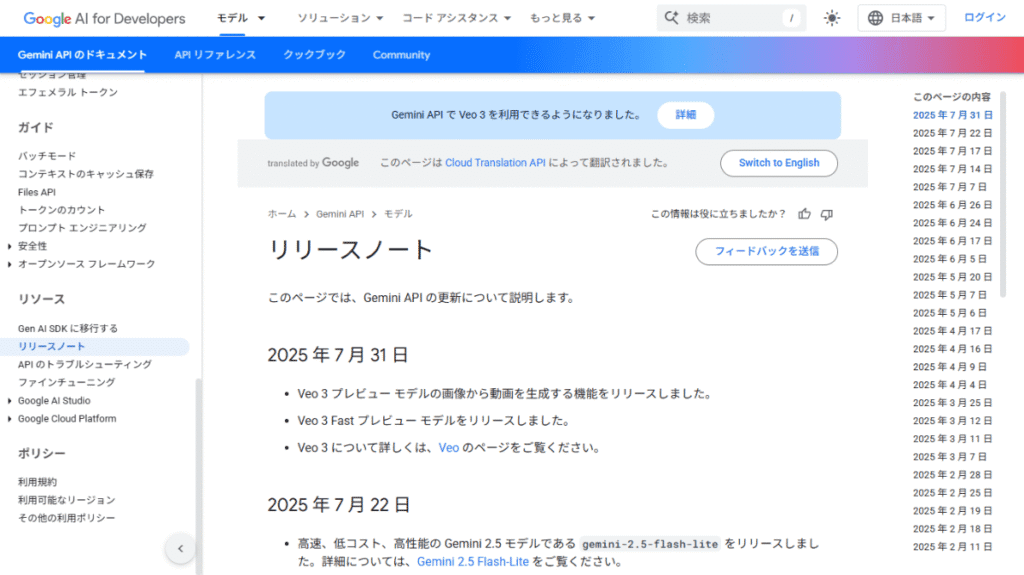Click the Switch to English button

pyautogui.click(x=778, y=163)
